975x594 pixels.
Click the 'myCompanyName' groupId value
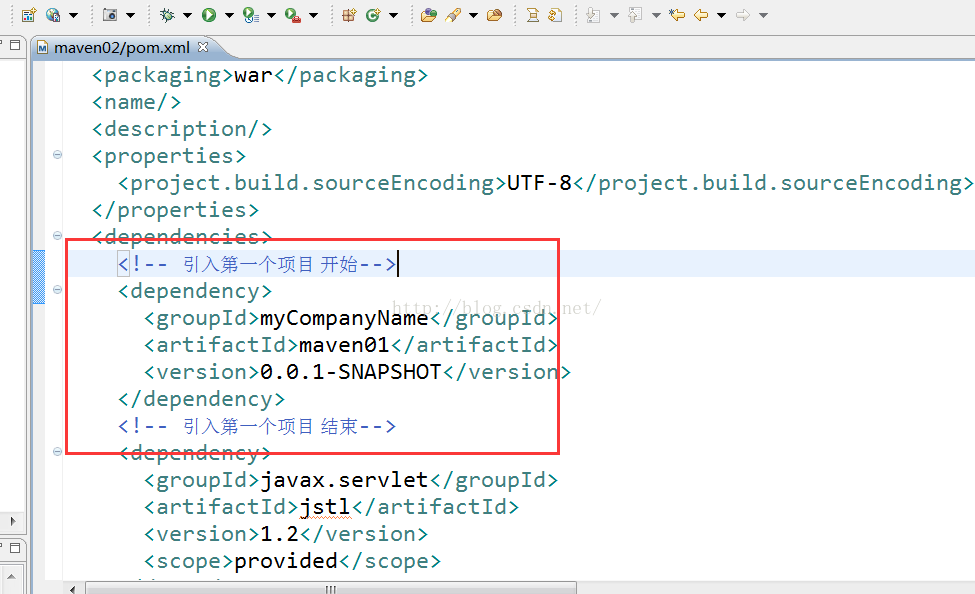(x=344, y=318)
